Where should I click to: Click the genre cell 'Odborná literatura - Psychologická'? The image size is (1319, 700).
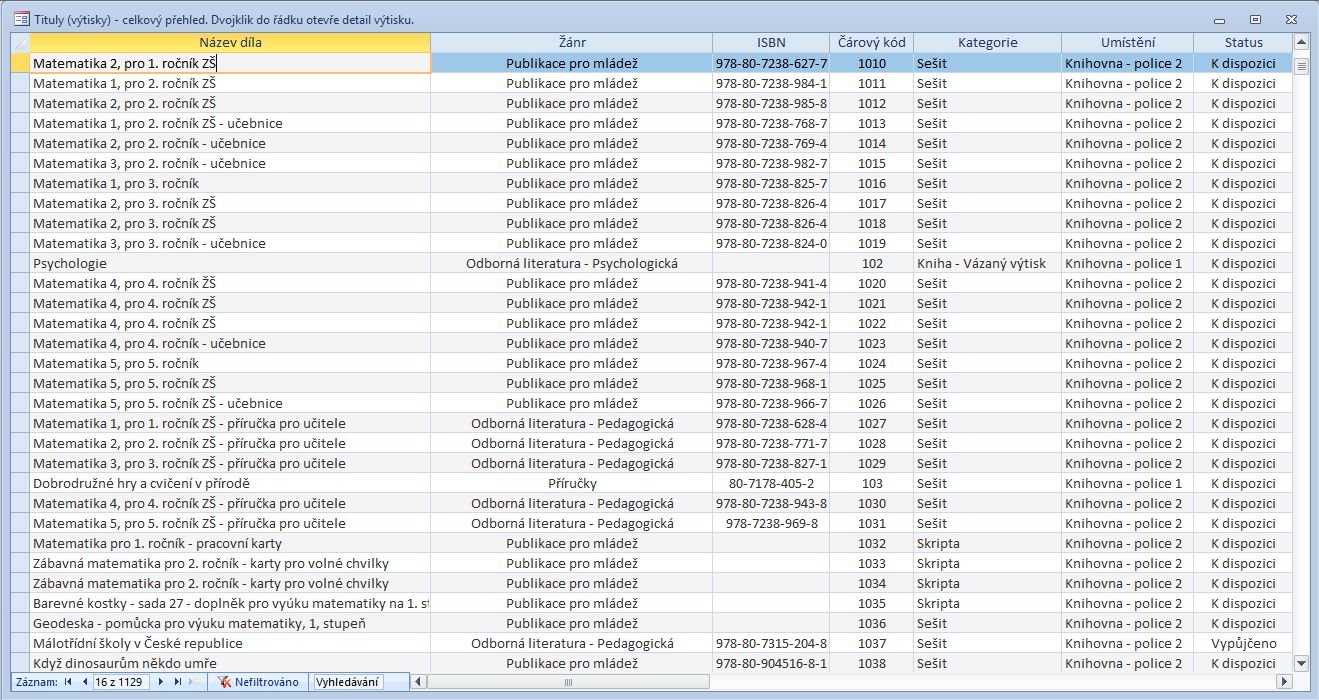572,263
